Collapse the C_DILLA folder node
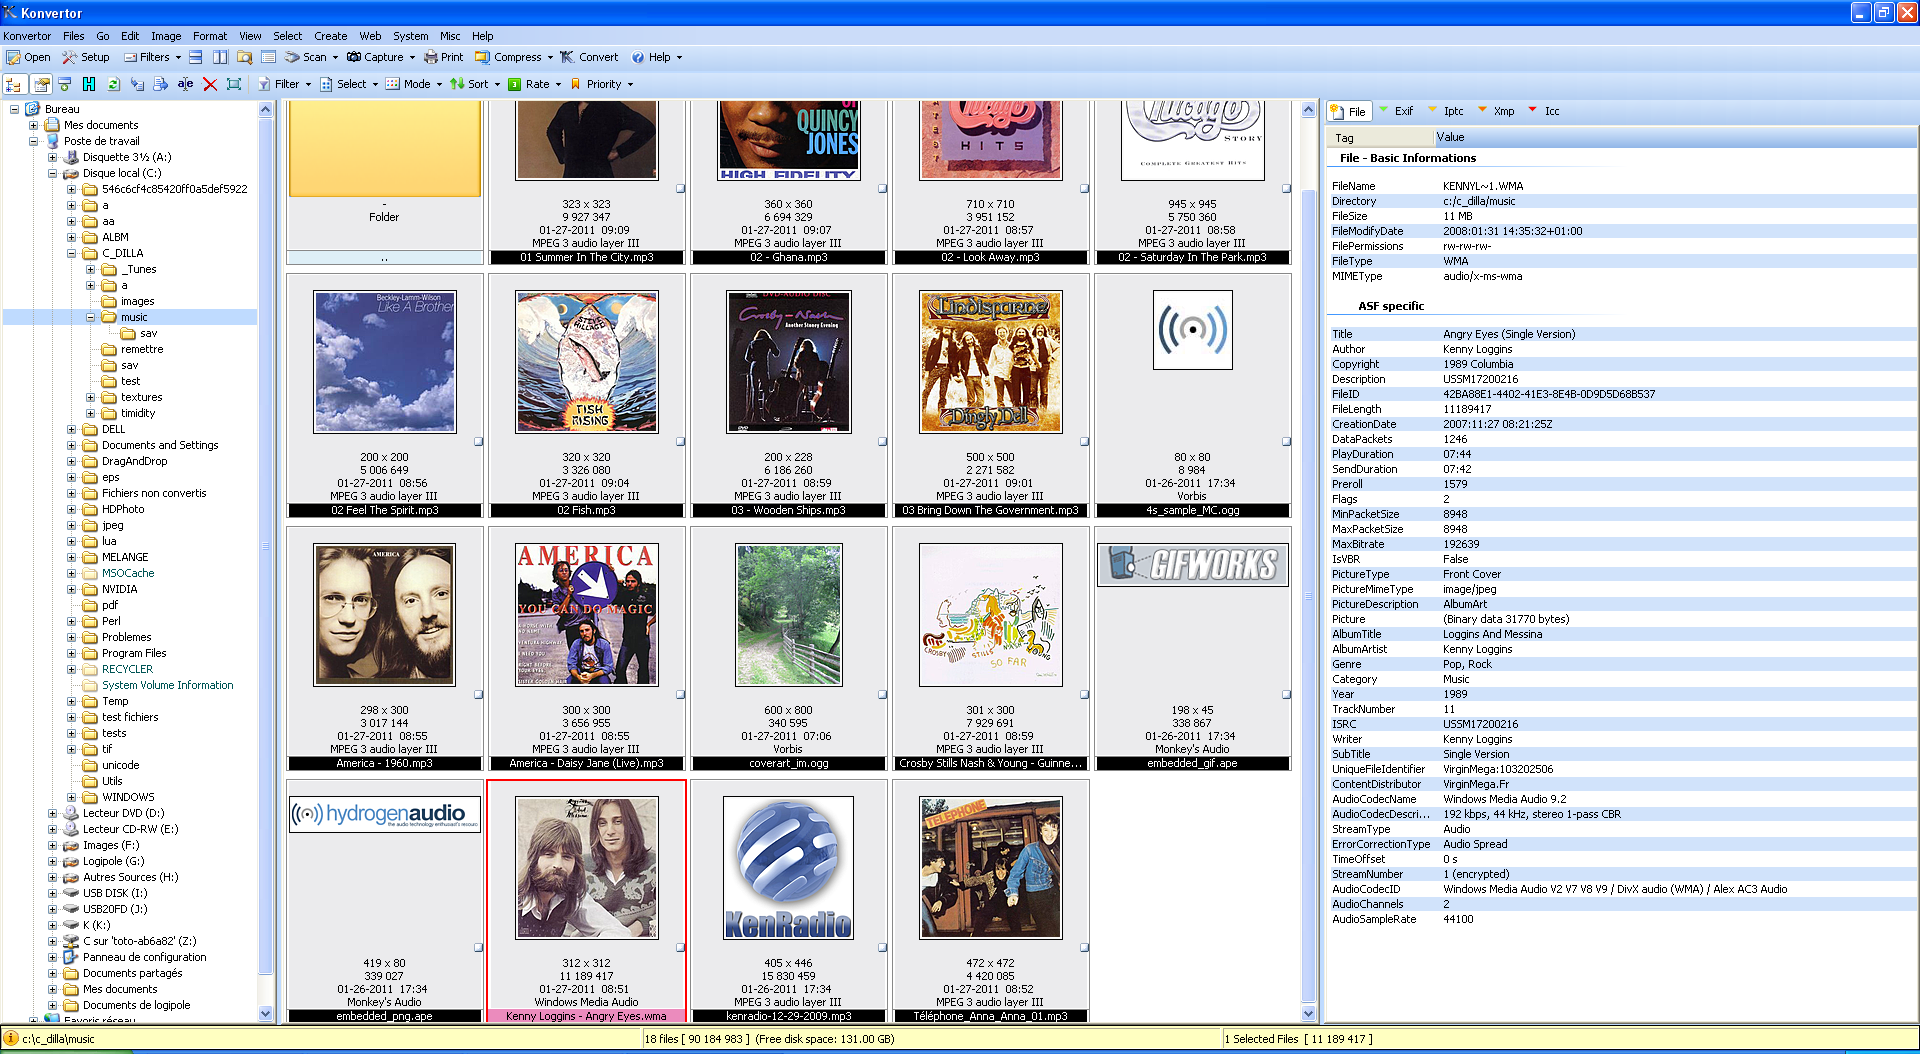This screenshot has width=1920, height=1054. (71, 253)
